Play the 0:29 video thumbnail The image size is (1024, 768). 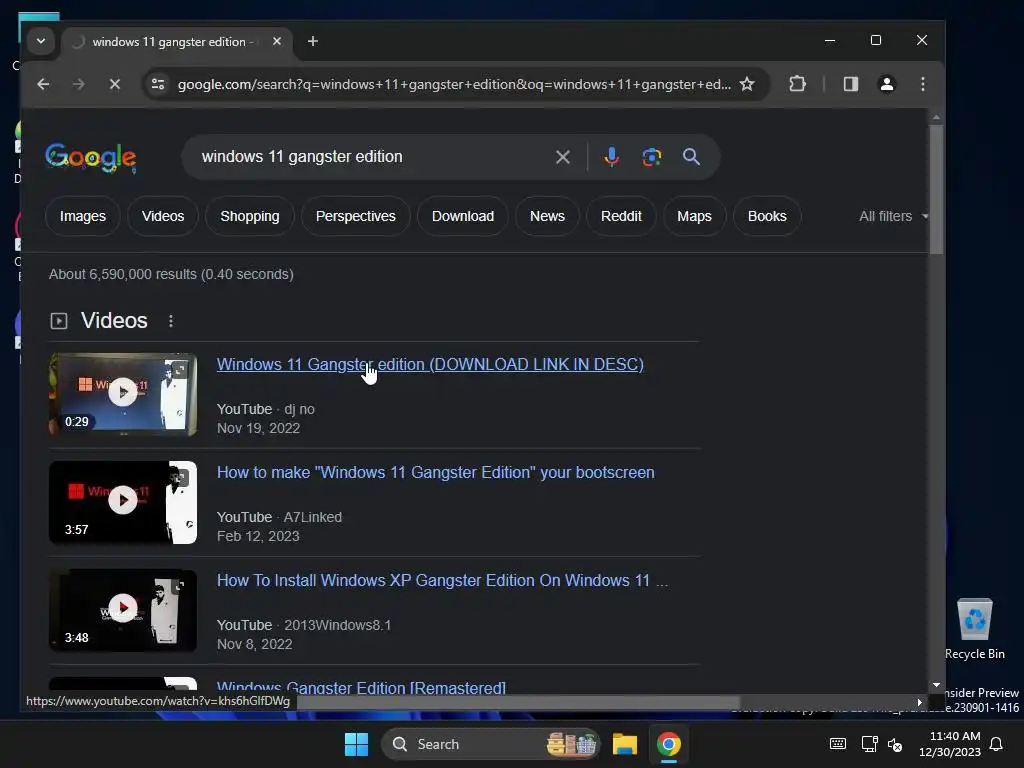[123, 394]
